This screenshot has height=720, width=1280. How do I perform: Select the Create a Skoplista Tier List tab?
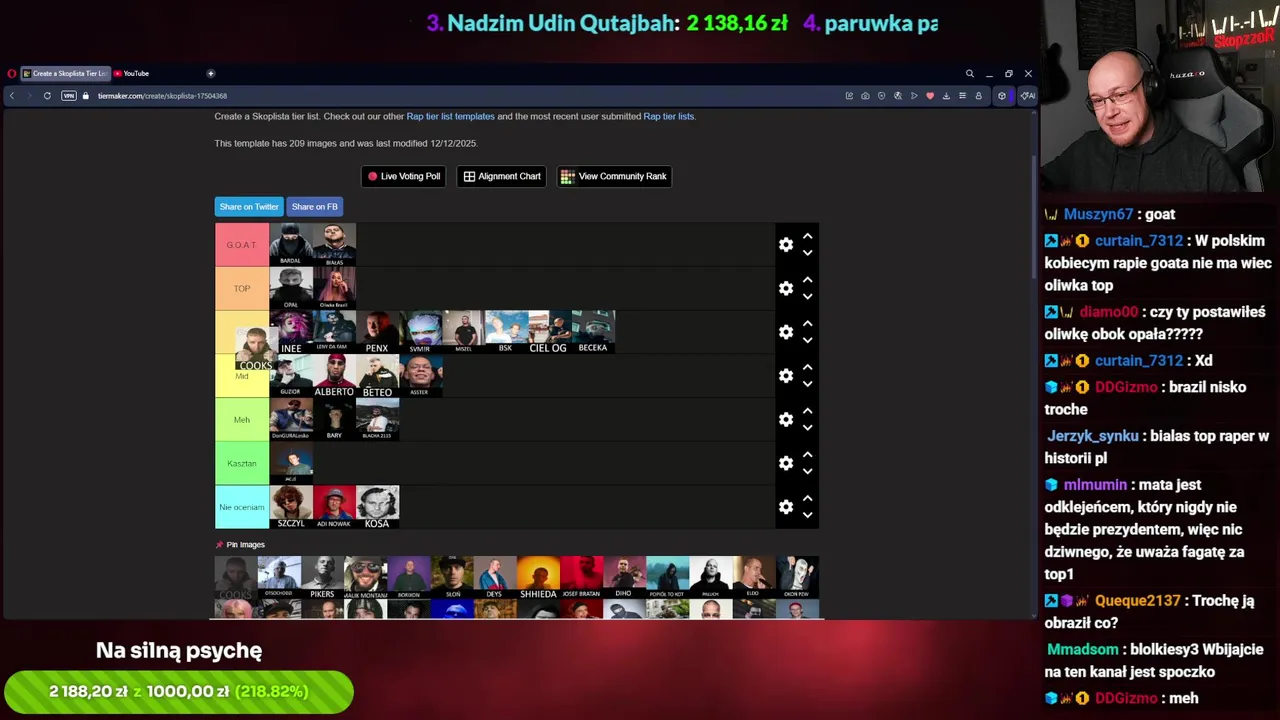(x=66, y=73)
